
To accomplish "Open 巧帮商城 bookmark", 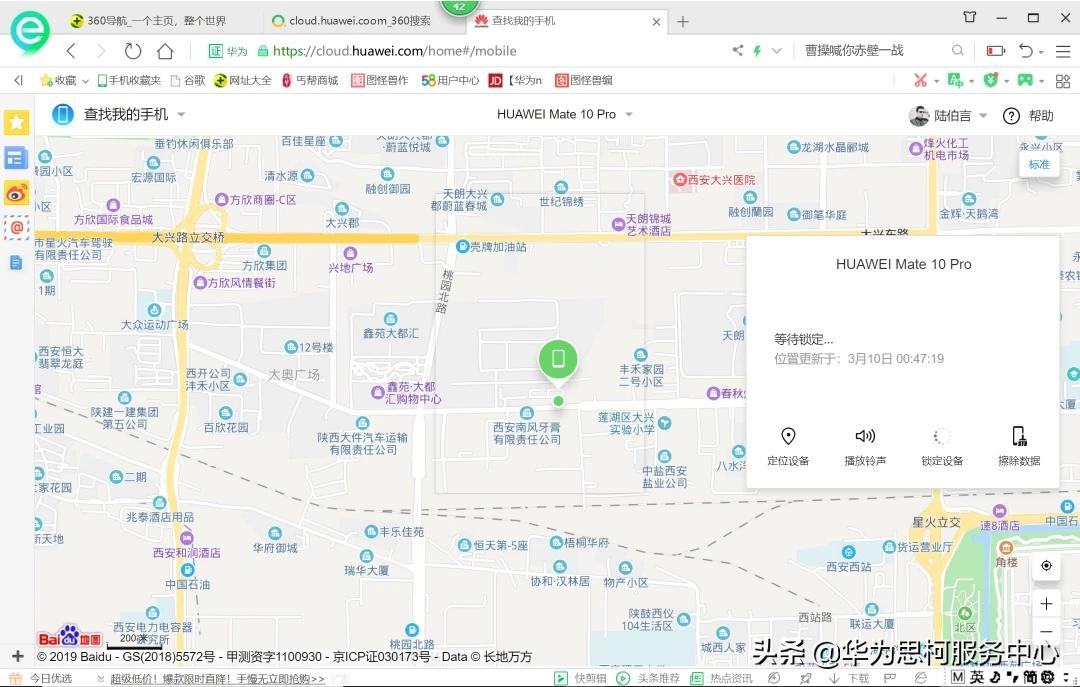I will [310, 80].
